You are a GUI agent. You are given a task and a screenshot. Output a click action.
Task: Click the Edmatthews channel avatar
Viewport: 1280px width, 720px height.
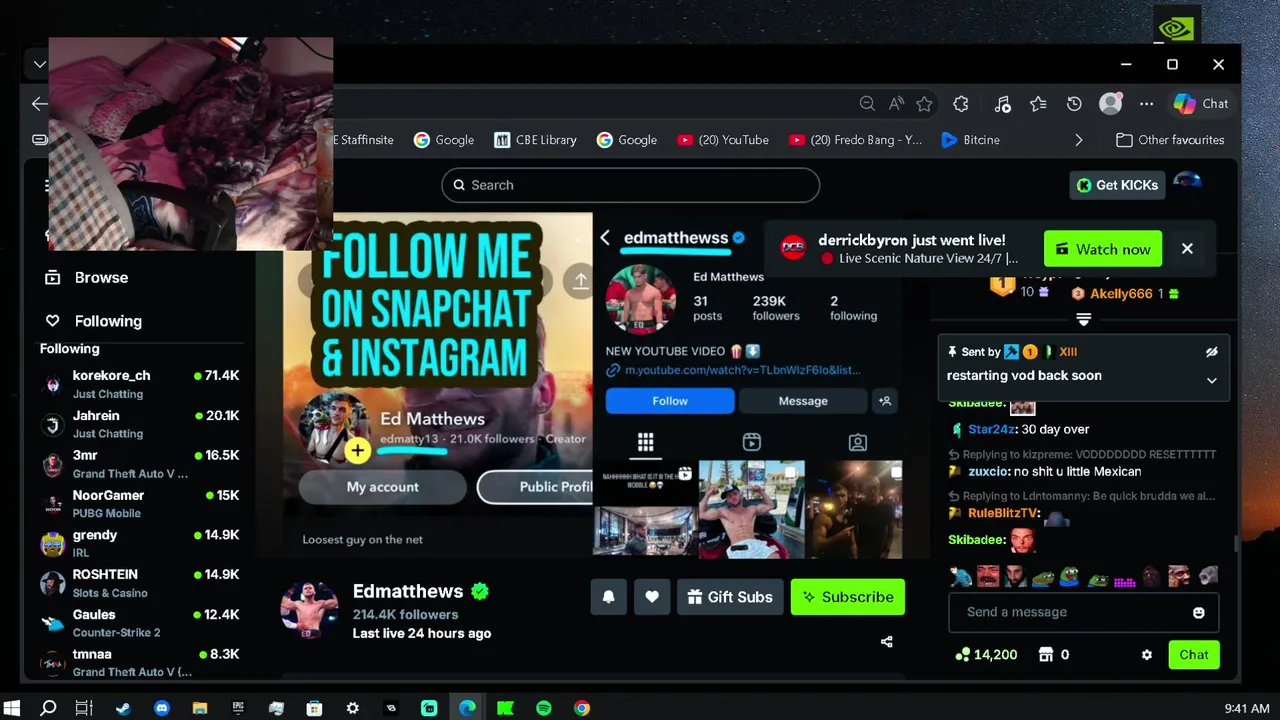309,609
